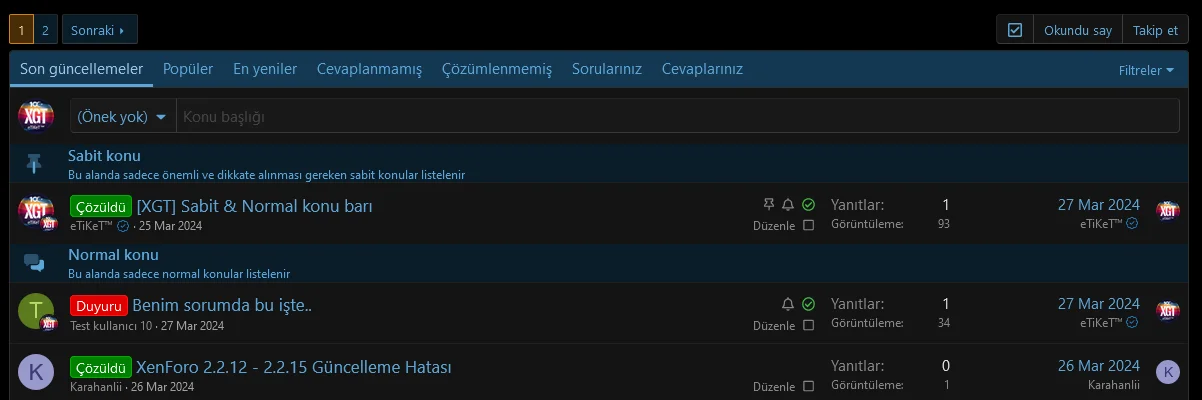1202x400 pixels.
Task: Click the pin icon on the XGT thread
Action: pyautogui.click(x=768, y=204)
